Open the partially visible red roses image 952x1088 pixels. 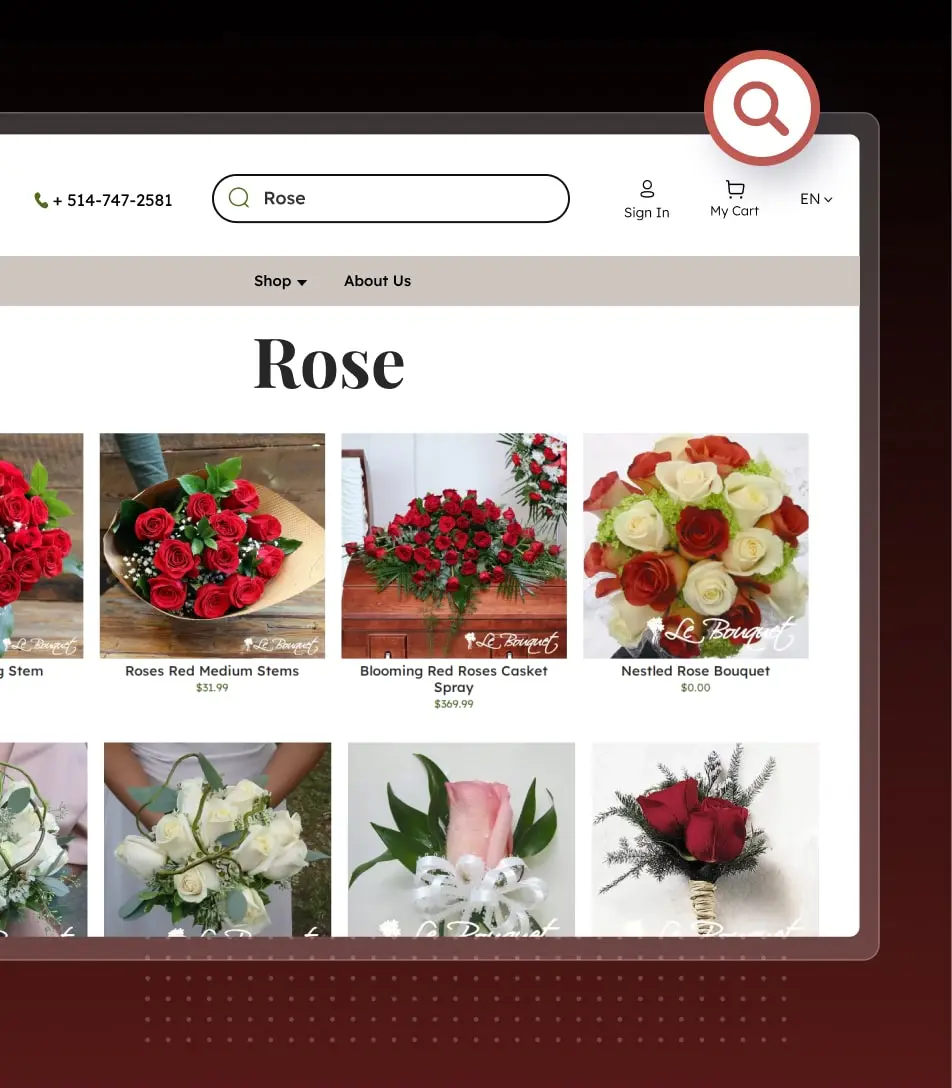click(40, 545)
